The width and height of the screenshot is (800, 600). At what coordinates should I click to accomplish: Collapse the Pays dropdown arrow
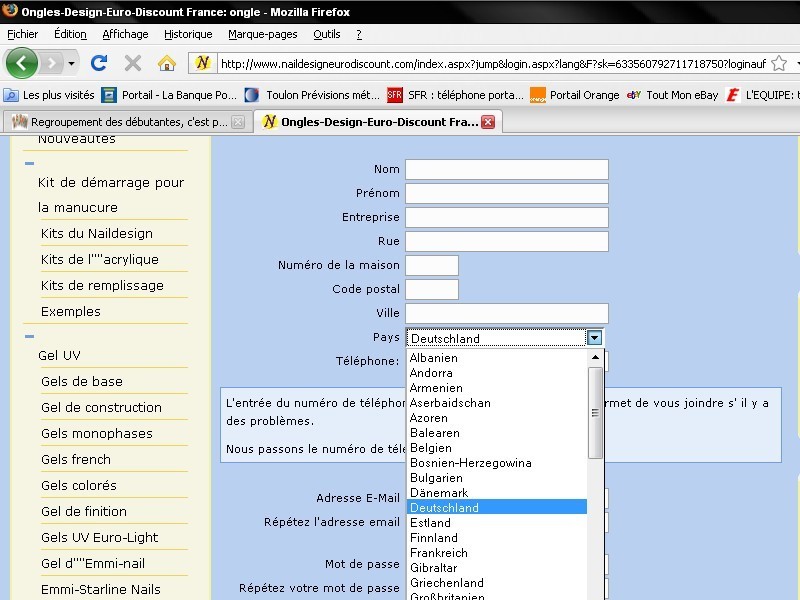595,338
